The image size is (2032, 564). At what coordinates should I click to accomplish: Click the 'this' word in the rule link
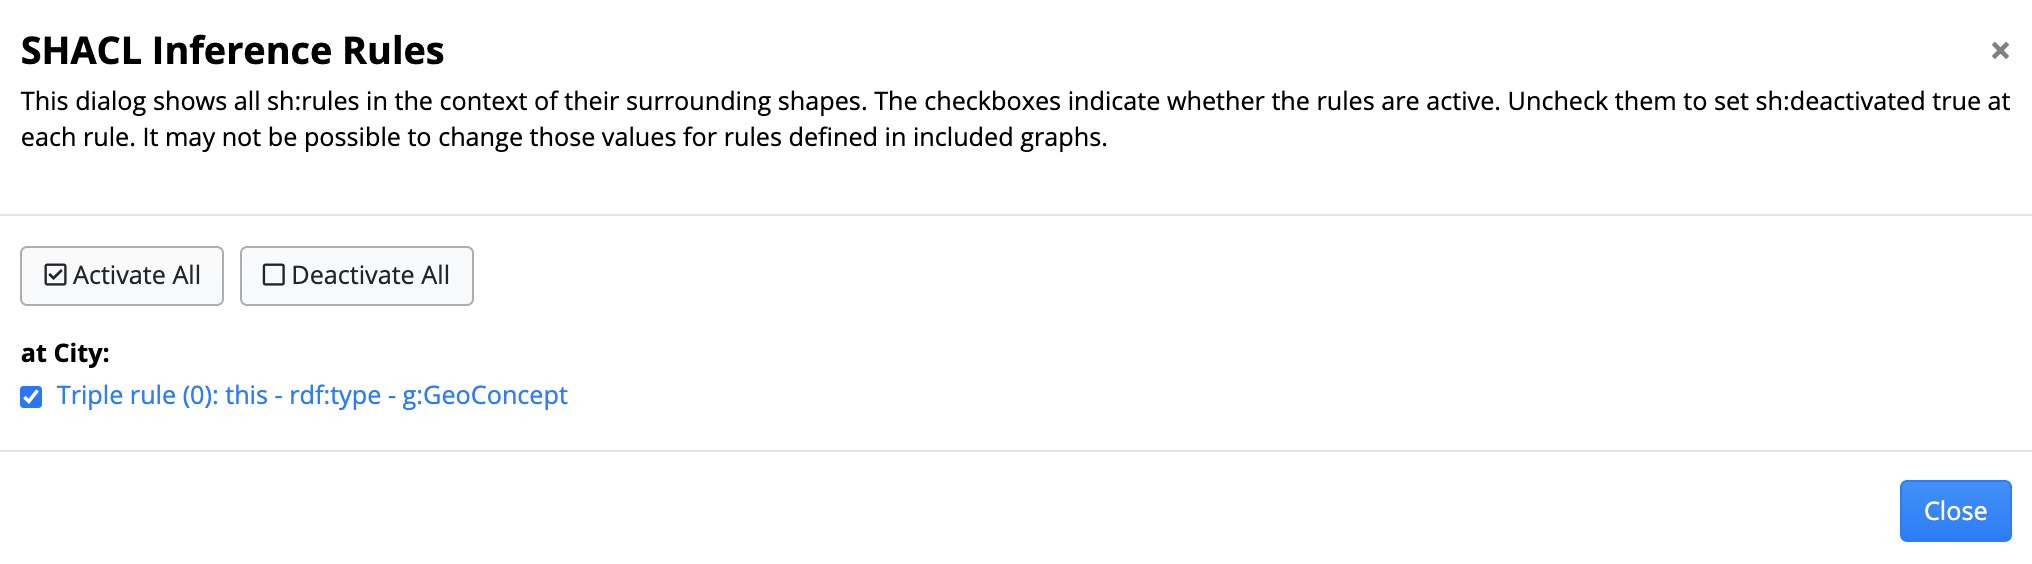point(246,396)
